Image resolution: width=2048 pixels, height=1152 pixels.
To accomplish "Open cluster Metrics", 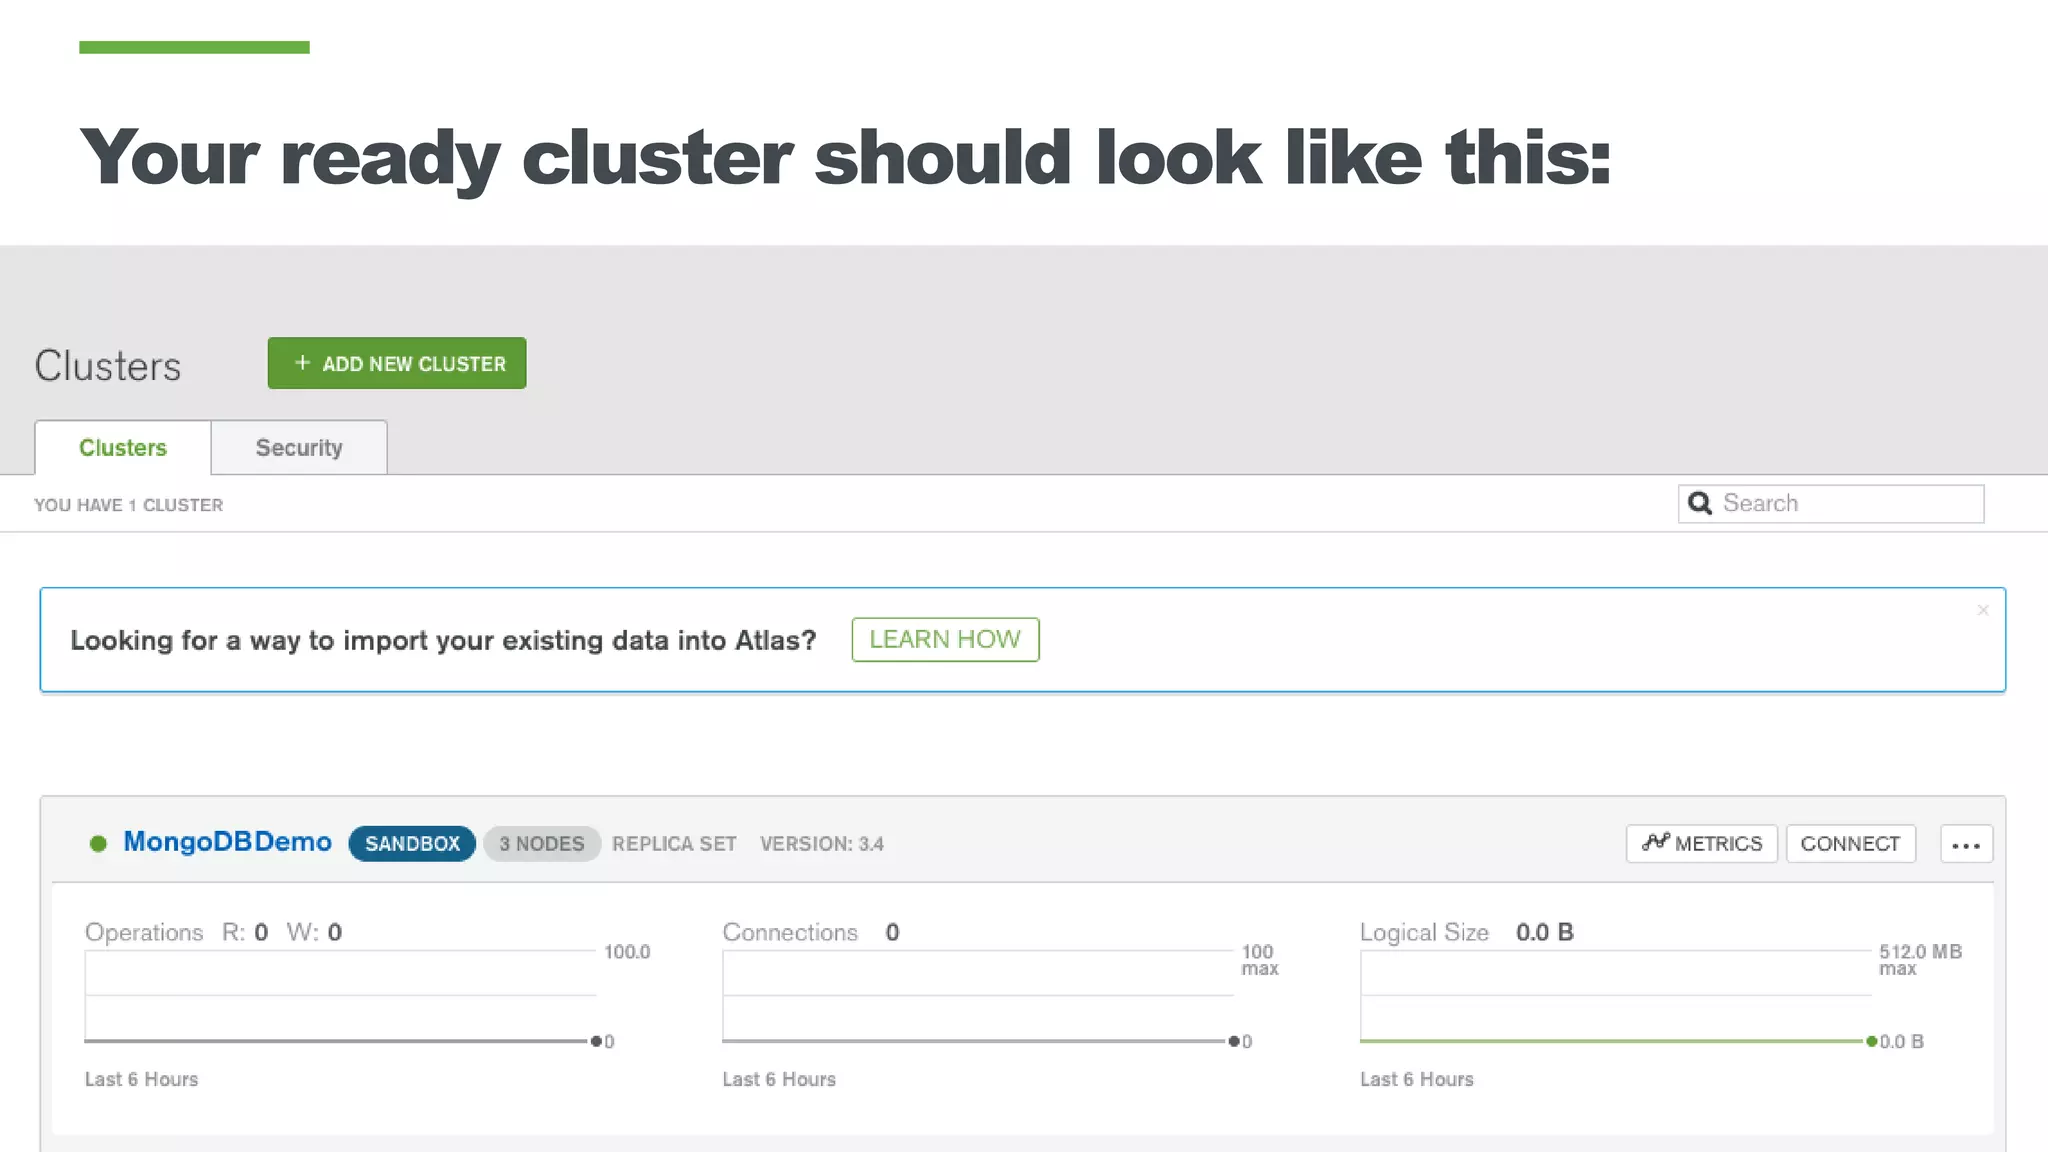I will (x=1702, y=844).
